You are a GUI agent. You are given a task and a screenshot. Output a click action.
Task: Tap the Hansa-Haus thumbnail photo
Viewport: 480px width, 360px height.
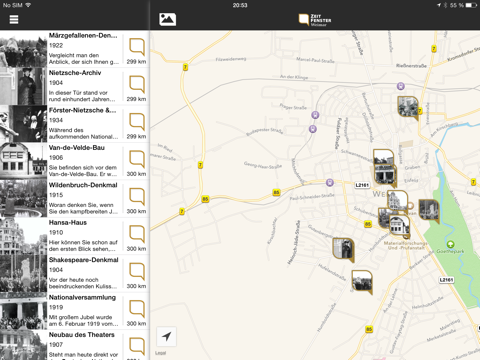click(23, 236)
